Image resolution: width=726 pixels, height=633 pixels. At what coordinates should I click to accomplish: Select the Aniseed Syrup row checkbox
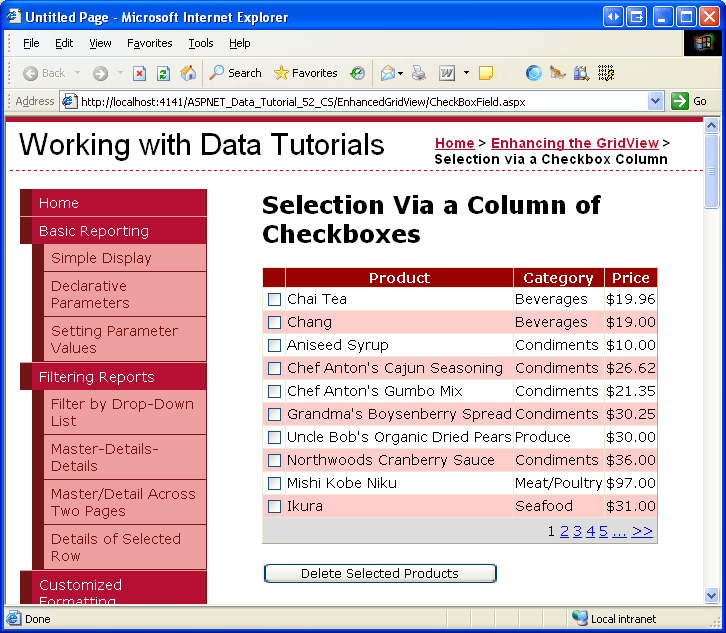274,345
